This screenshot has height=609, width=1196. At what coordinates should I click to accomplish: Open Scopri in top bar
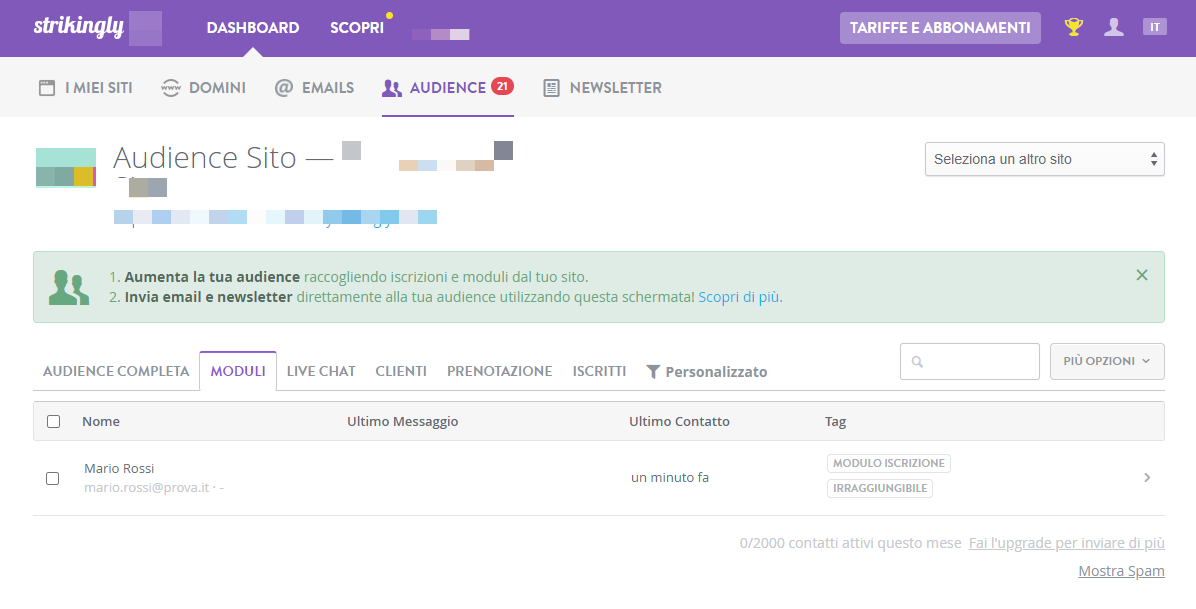tap(357, 27)
